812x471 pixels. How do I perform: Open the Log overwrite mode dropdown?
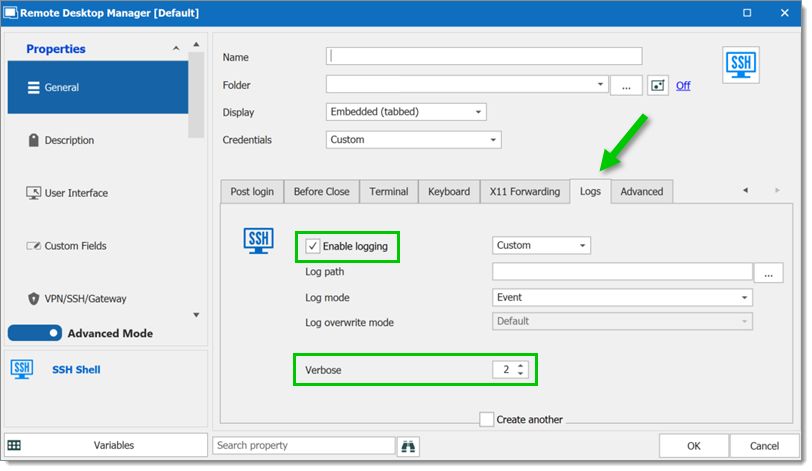(622, 321)
